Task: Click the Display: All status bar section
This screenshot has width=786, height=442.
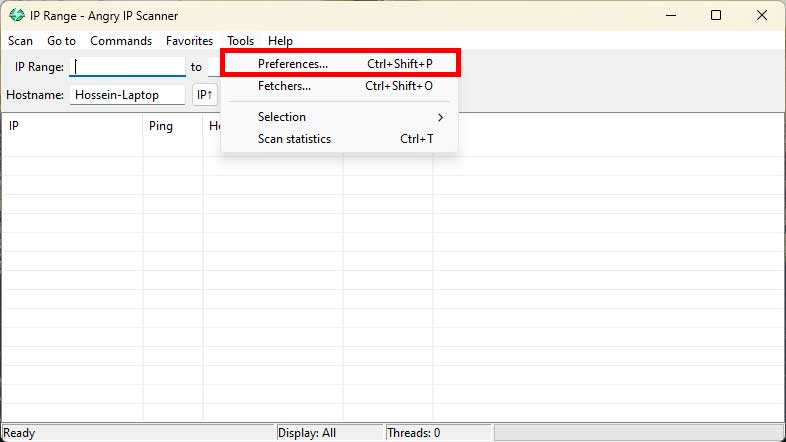Action: tap(329, 433)
